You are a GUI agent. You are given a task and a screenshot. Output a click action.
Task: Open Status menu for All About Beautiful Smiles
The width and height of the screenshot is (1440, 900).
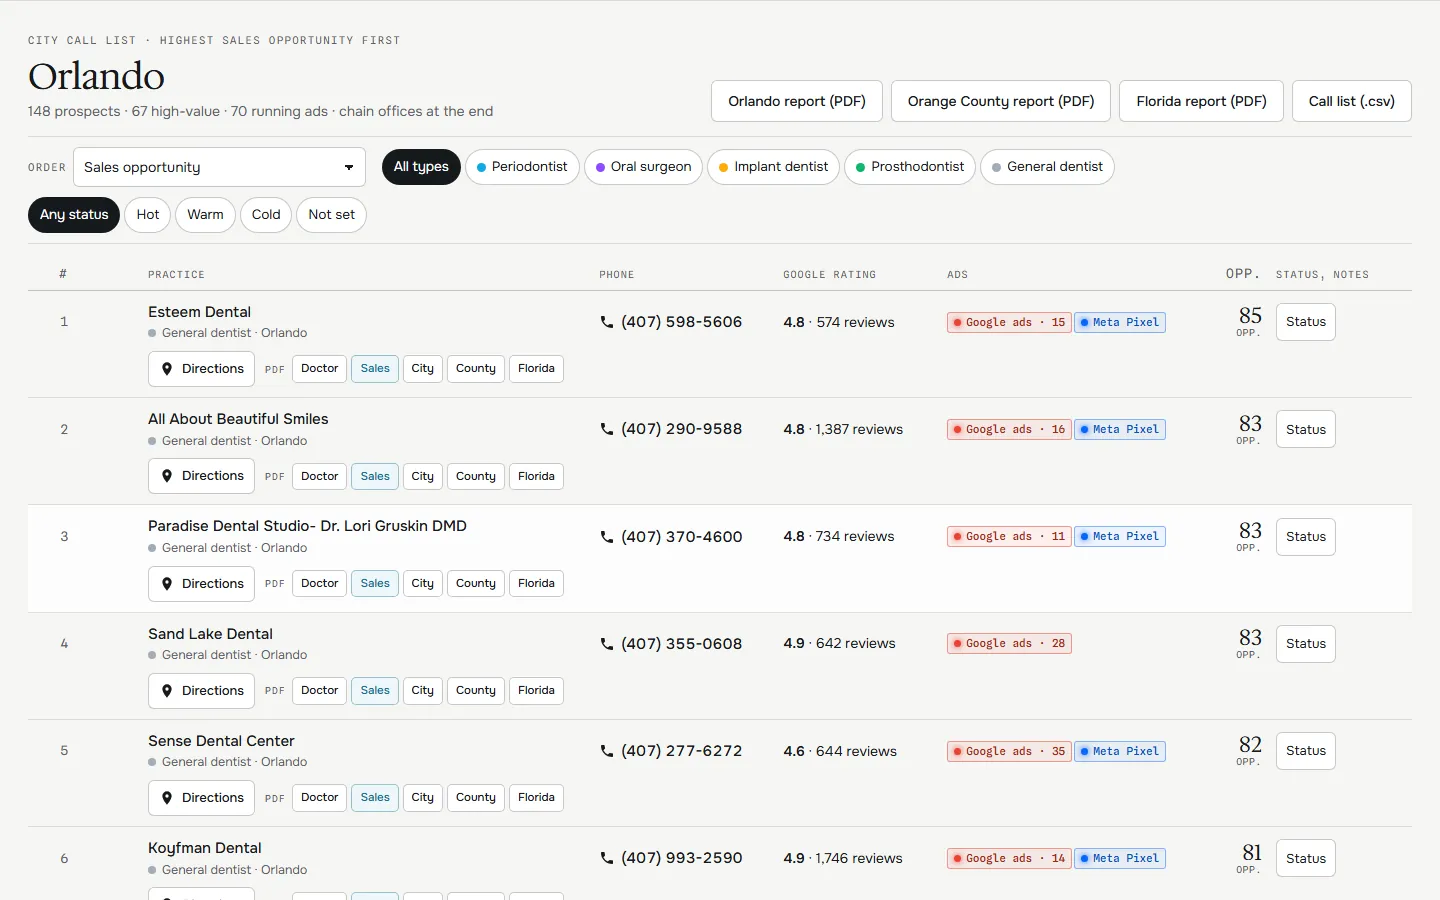(x=1306, y=430)
